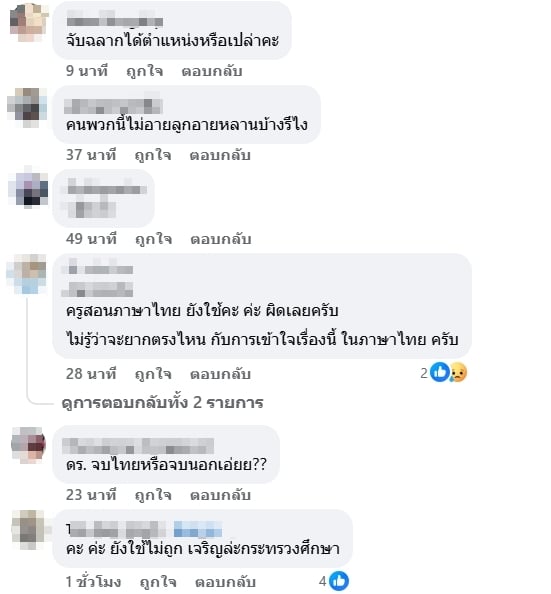
Task: Open avatar of the ดร. จบไทย commenter
Action: (x=28, y=445)
